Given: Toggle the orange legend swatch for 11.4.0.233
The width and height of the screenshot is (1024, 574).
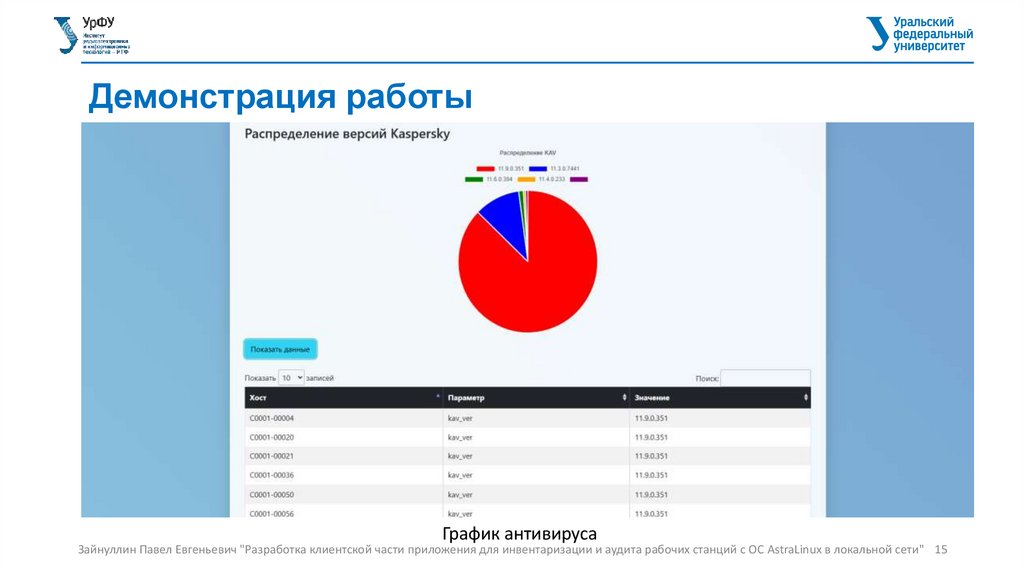Looking at the screenshot, I should [526, 179].
